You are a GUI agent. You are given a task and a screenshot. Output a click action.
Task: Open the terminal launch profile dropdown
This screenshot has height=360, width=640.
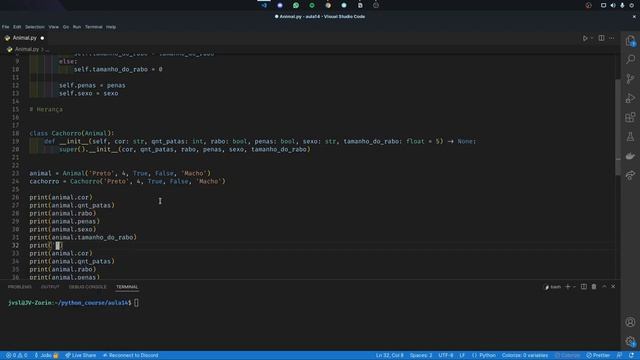point(574,287)
